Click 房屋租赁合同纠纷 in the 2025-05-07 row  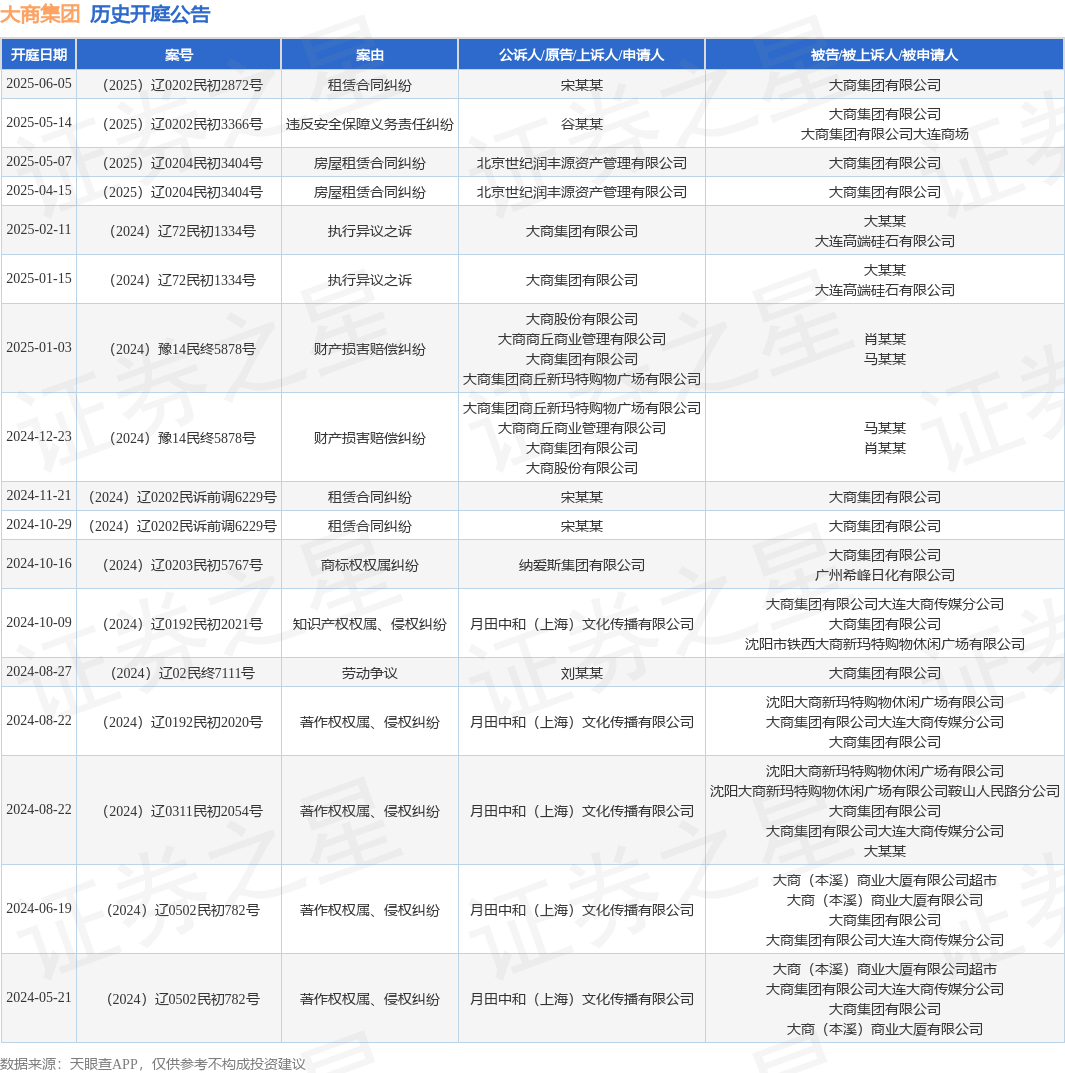click(x=370, y=164)
